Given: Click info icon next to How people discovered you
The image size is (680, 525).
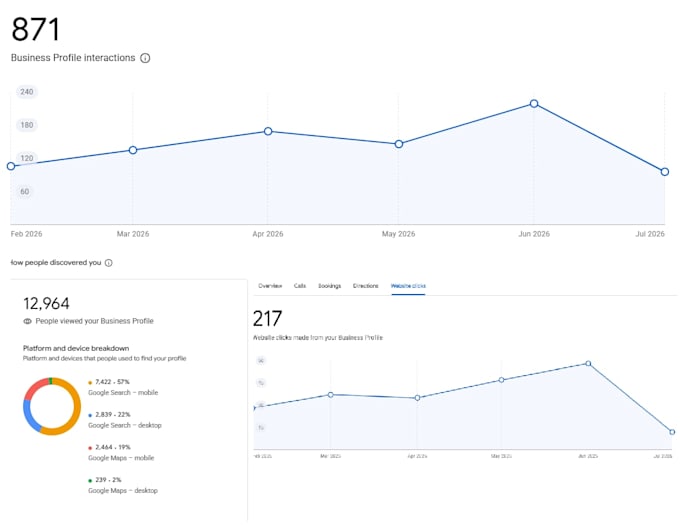Looking at the screenshot, I should pos(109,263).
